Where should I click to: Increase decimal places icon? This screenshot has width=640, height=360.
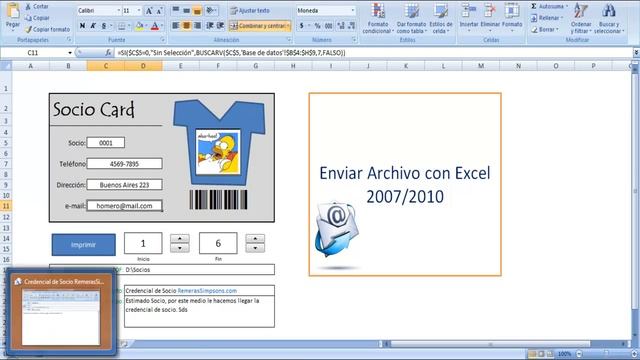point(341,26)
